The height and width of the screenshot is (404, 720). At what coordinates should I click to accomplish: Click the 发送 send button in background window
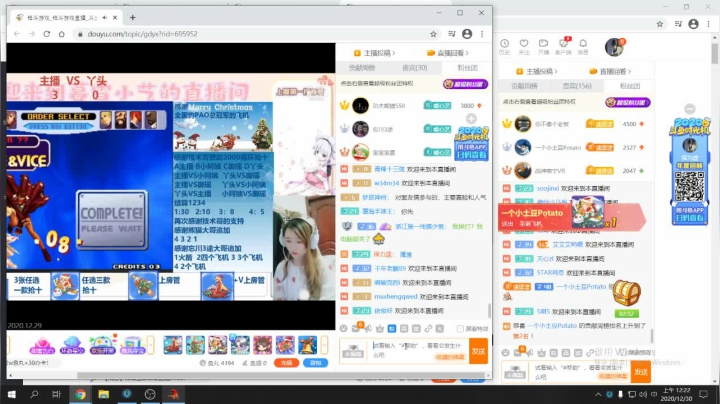(641, 371)
